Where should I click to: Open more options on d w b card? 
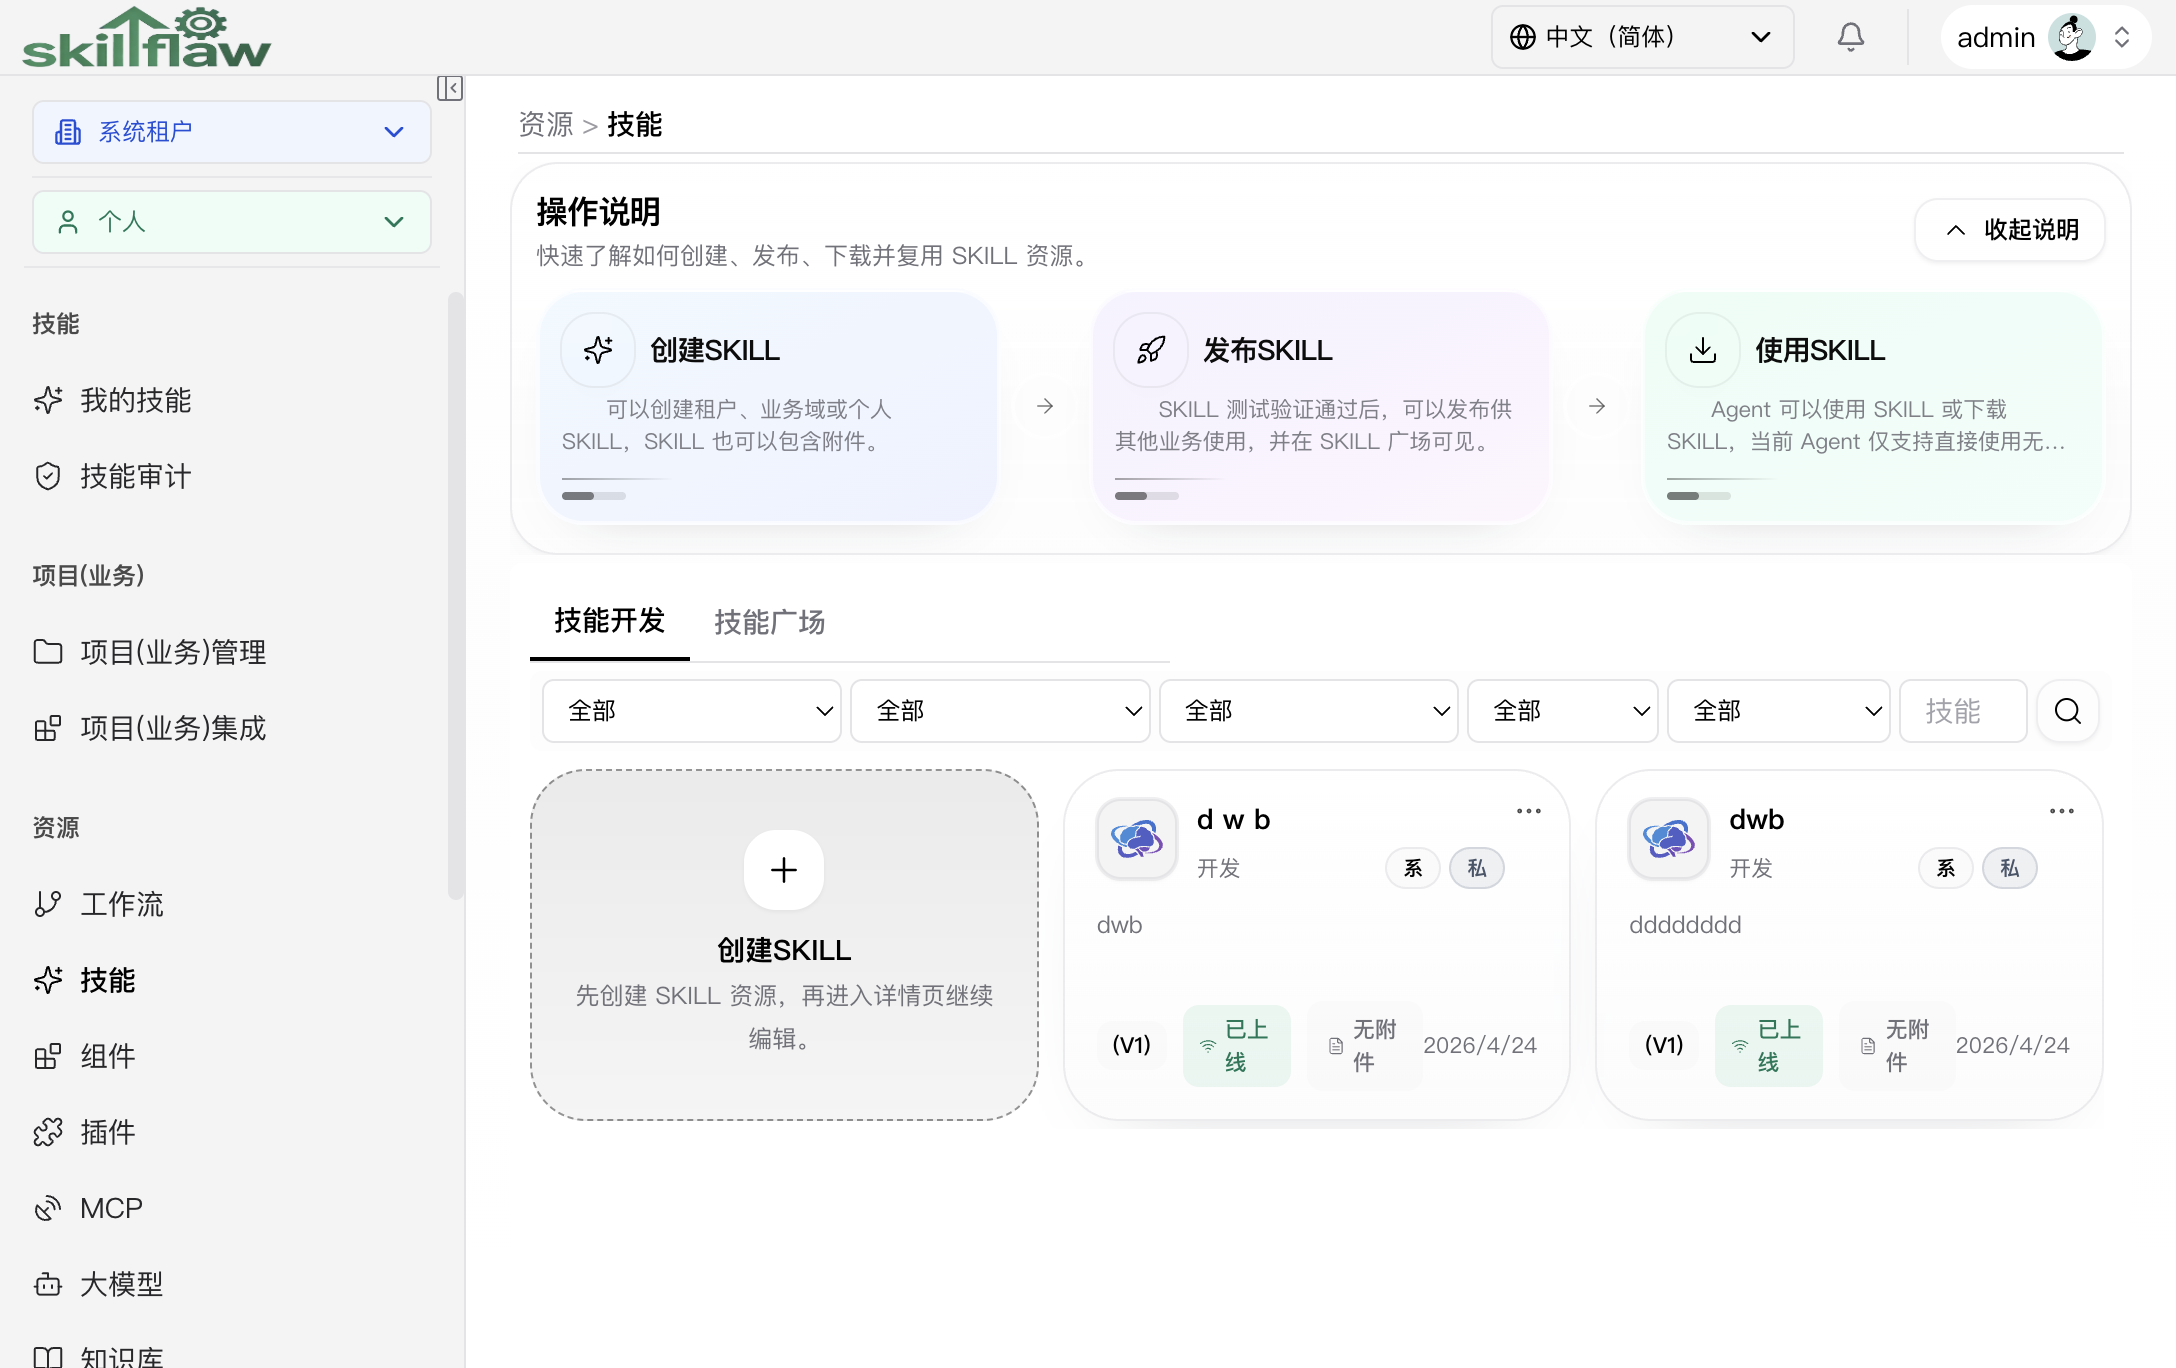point(1528,811)
